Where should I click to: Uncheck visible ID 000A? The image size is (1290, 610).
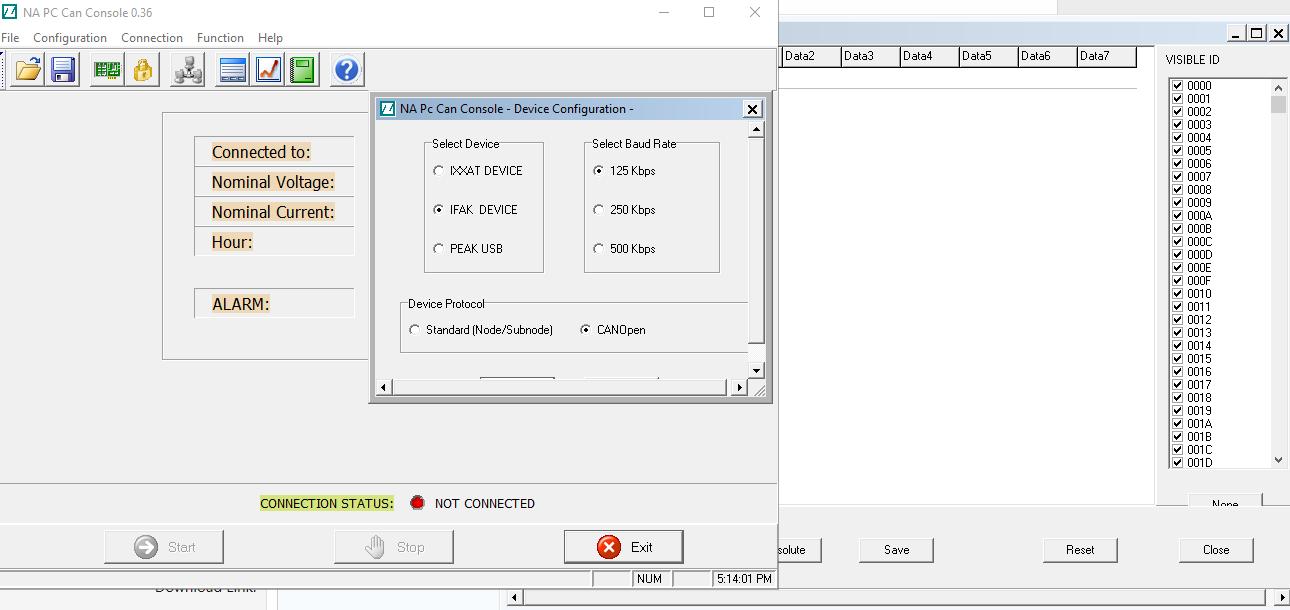(1178, 216)
